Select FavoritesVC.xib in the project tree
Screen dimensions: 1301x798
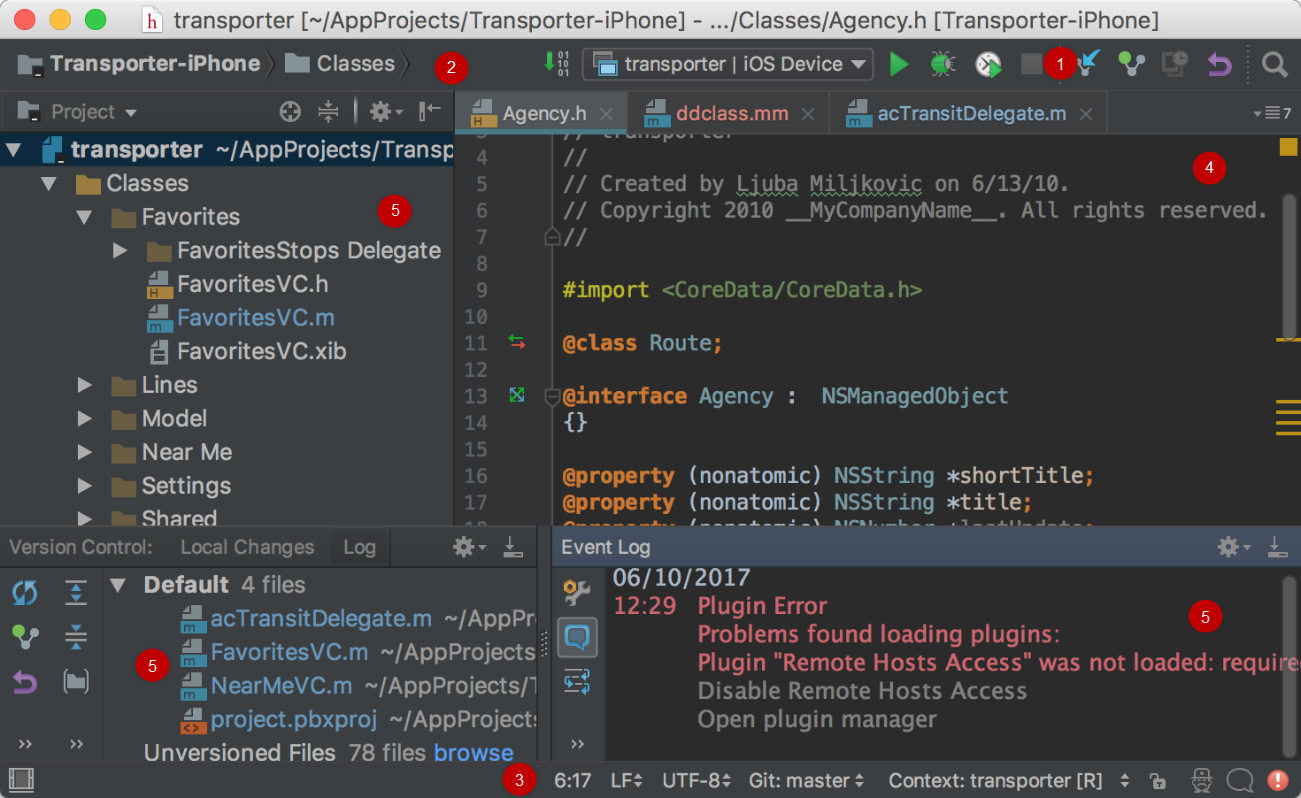coord(261,352)
